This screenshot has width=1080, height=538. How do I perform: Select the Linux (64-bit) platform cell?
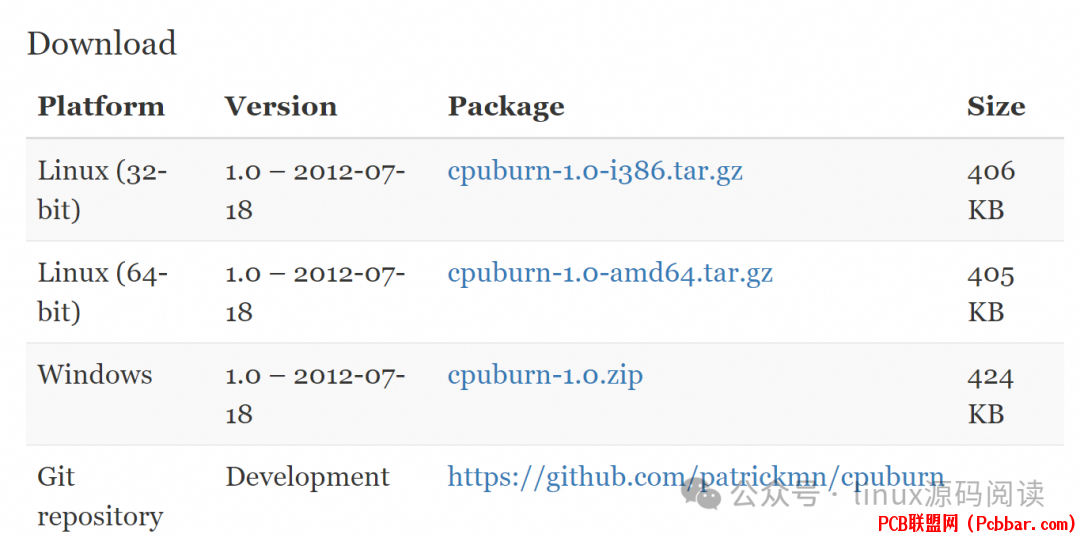coord(103,292)
